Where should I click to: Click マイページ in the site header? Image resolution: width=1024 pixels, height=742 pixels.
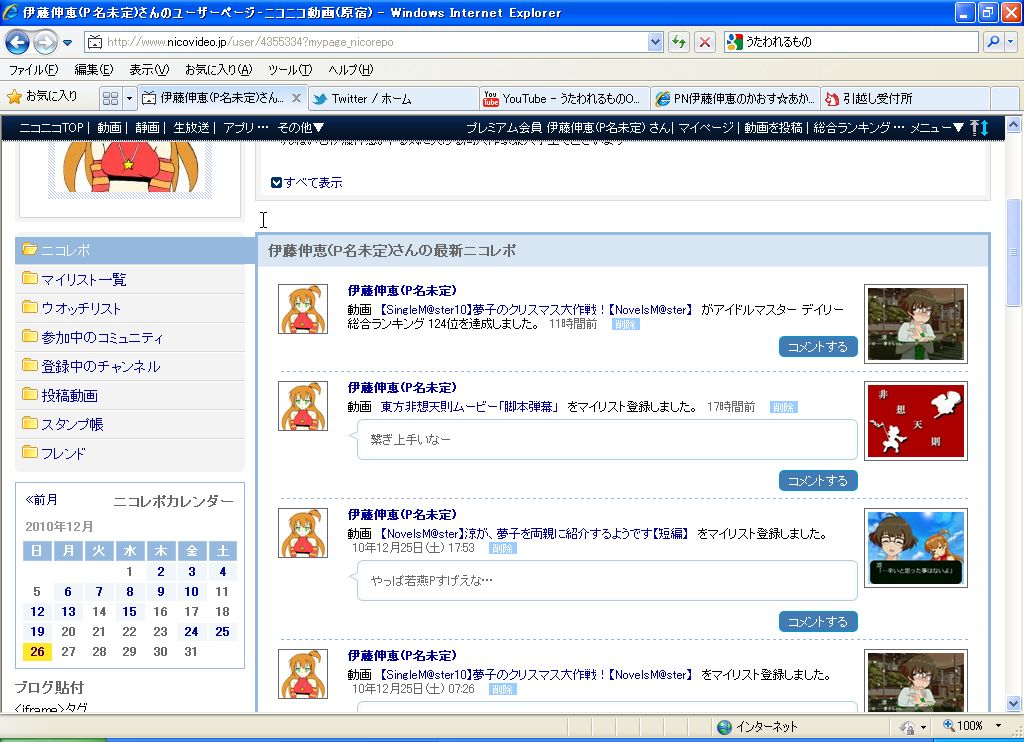(x=706, y=128)
